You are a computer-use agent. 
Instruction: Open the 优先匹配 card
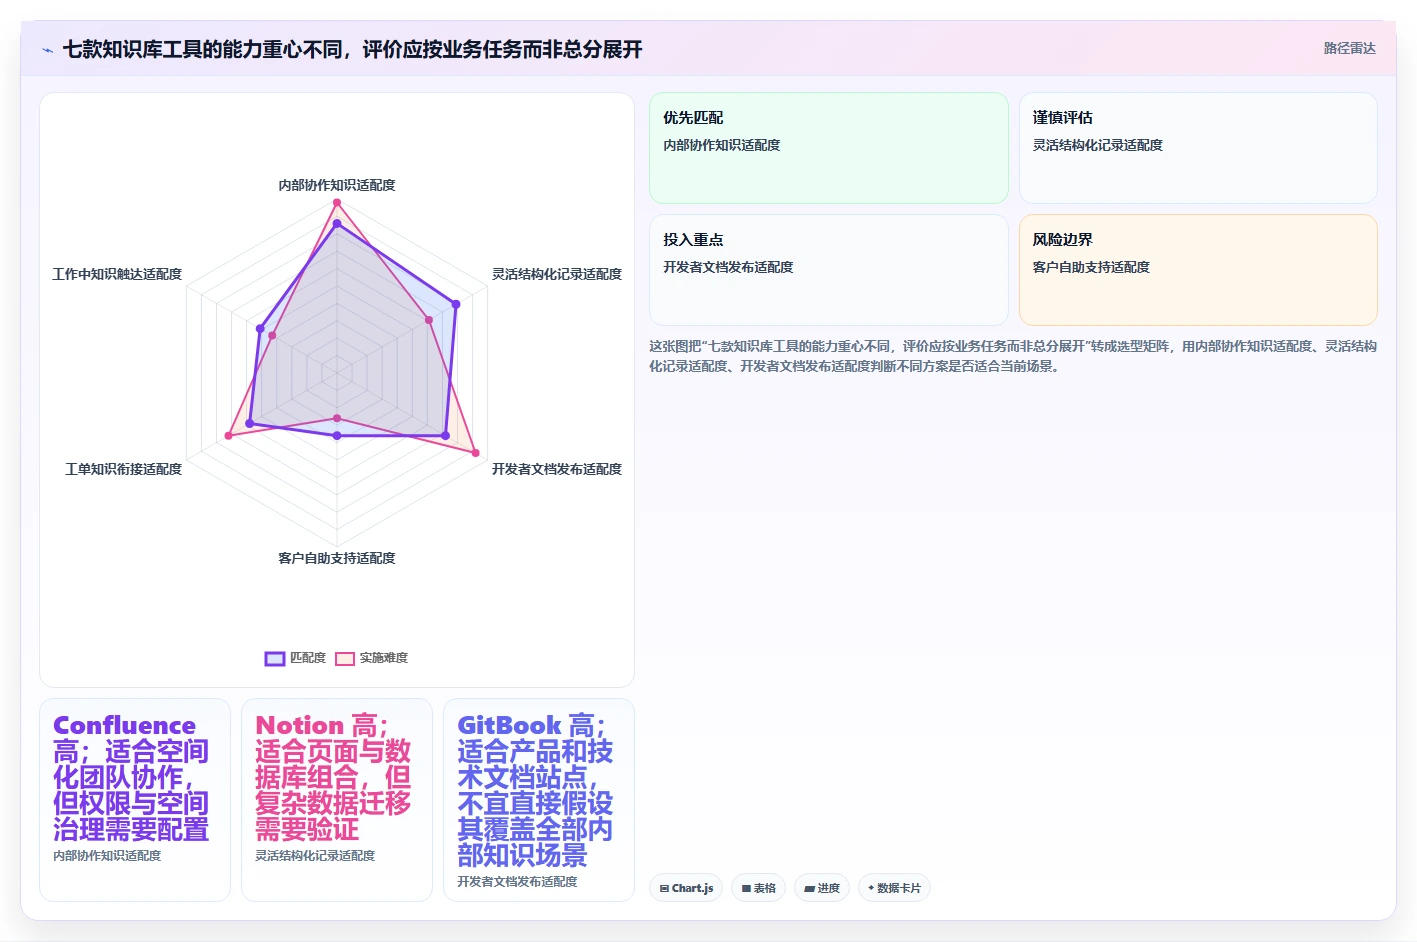pos(829,148)
